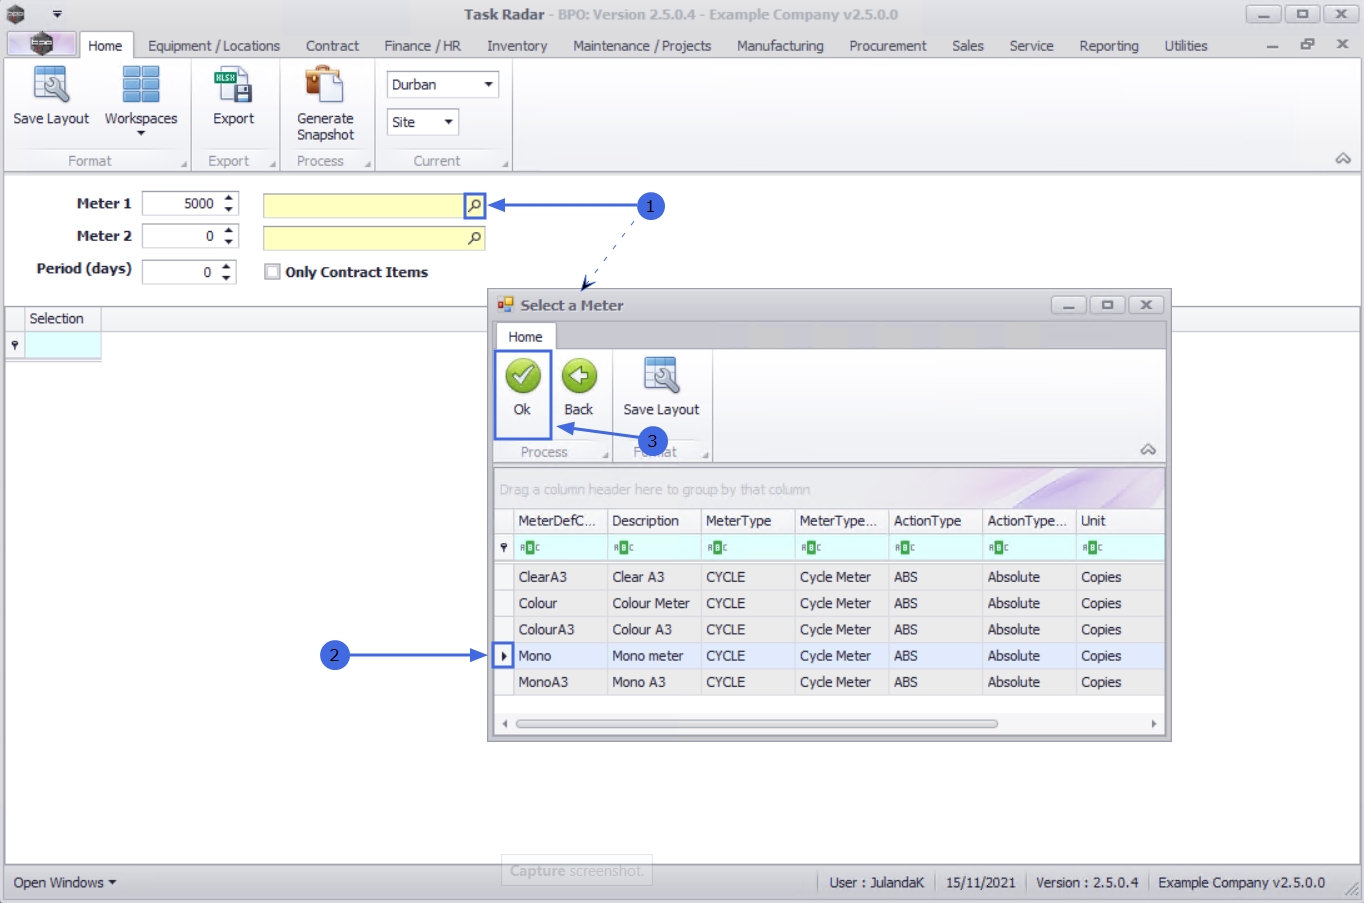Click the meter grid horizontal scrollbar
Screen dimensions: 1364x903
(x=757, y=723)
